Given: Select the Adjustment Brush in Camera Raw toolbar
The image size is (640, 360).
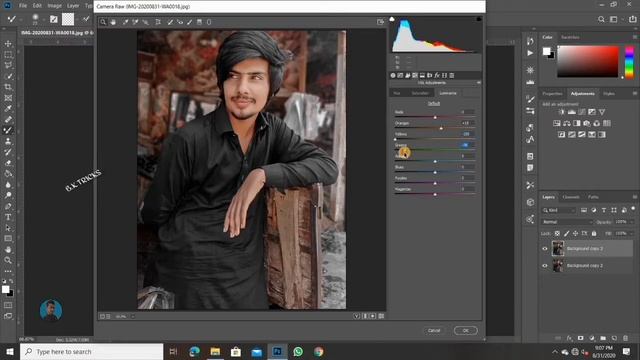Looking at the screenshot, I should tap(190, 22).
